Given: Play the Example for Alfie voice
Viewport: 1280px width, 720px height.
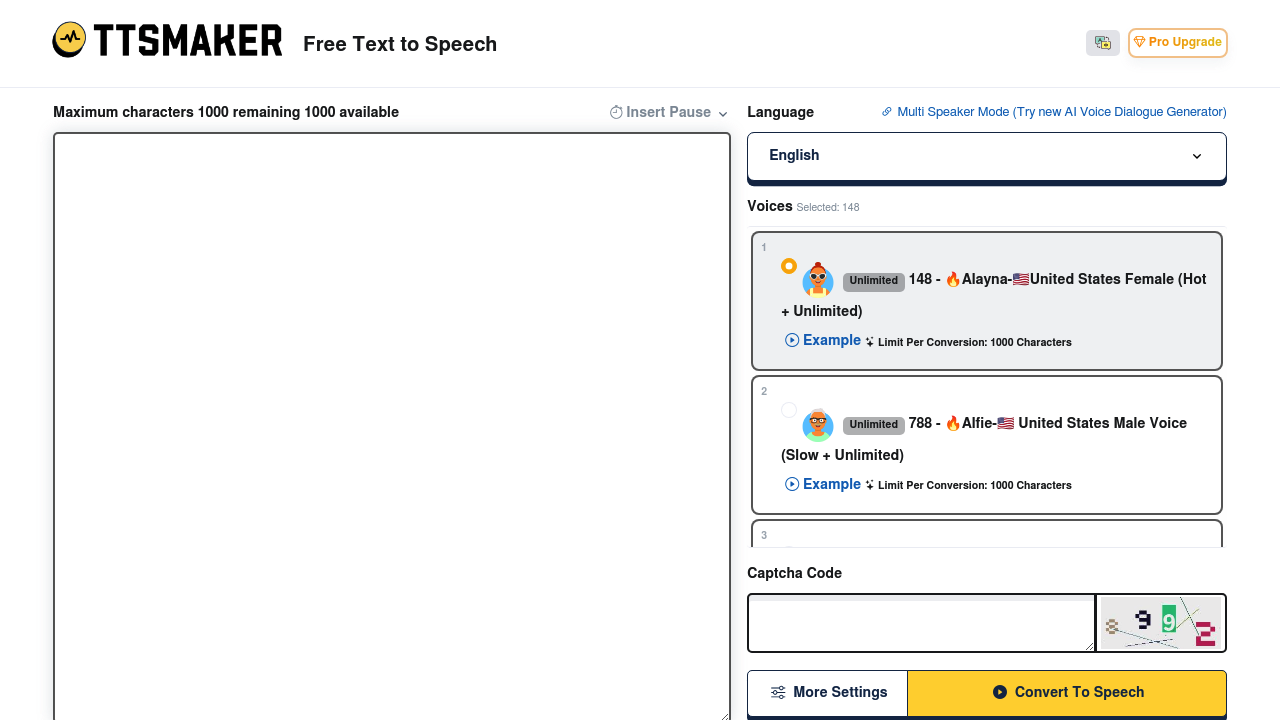Looking at the screenshot, I should (823, 484).
